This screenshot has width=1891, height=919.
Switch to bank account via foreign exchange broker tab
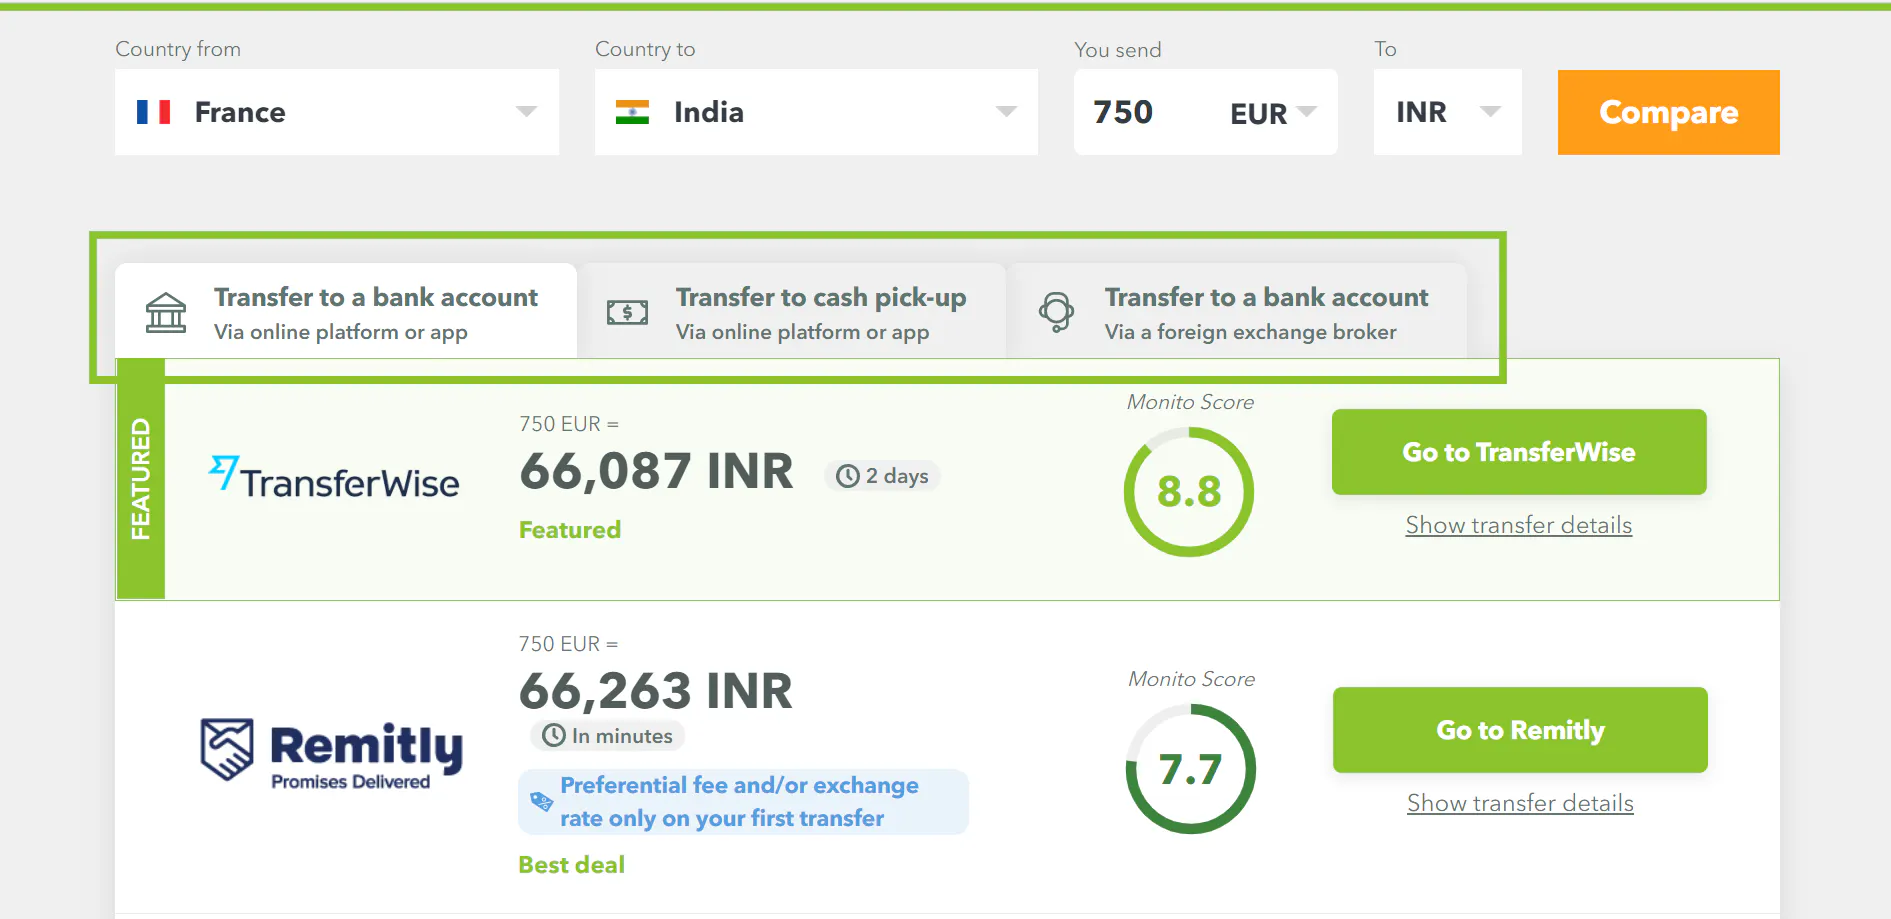click(1237, 311)
